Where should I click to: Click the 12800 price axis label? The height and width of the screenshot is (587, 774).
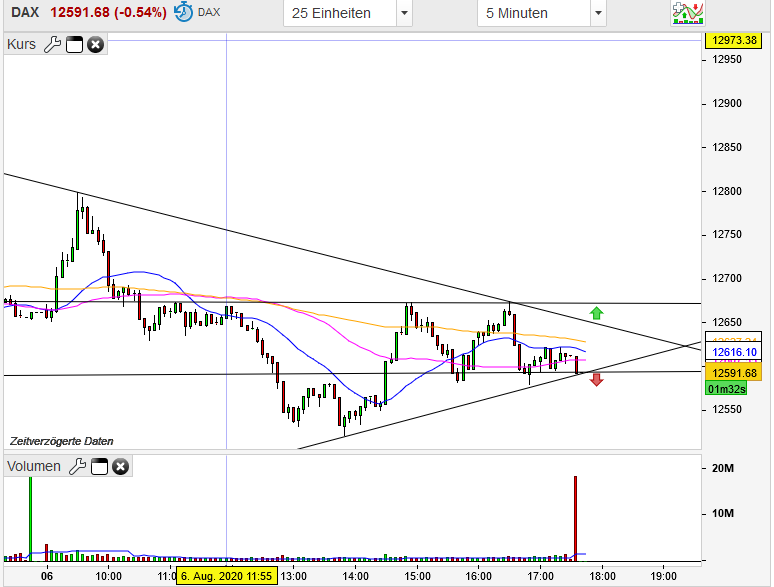point(727,191)
